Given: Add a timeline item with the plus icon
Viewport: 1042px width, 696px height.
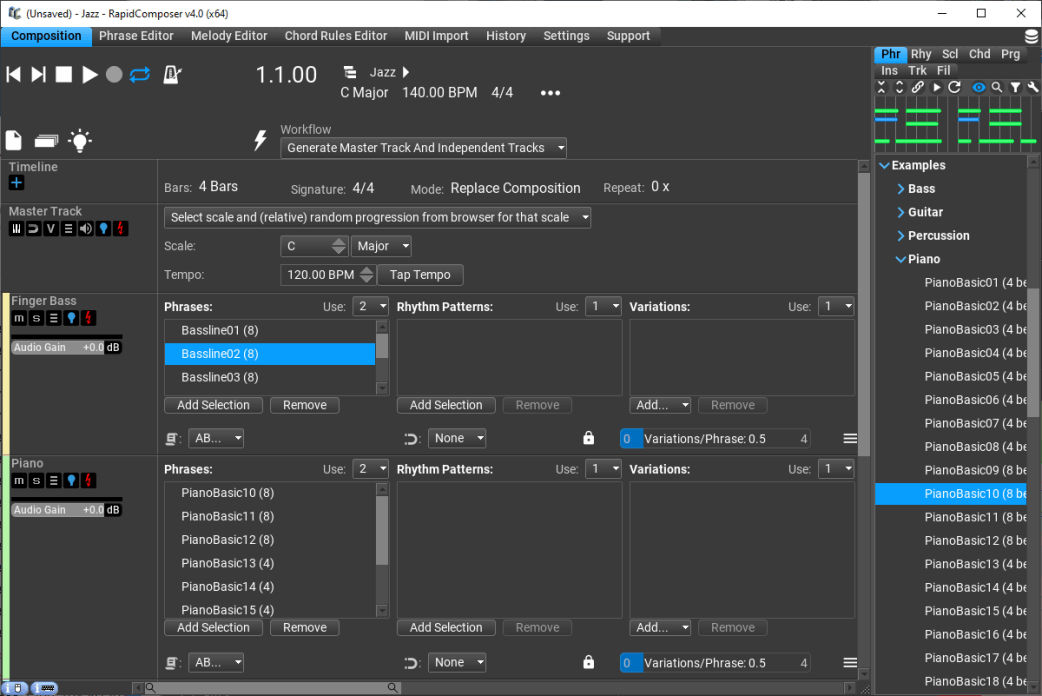Looking at the screenshot, I should pyautogui.click(x=17, y=183).
